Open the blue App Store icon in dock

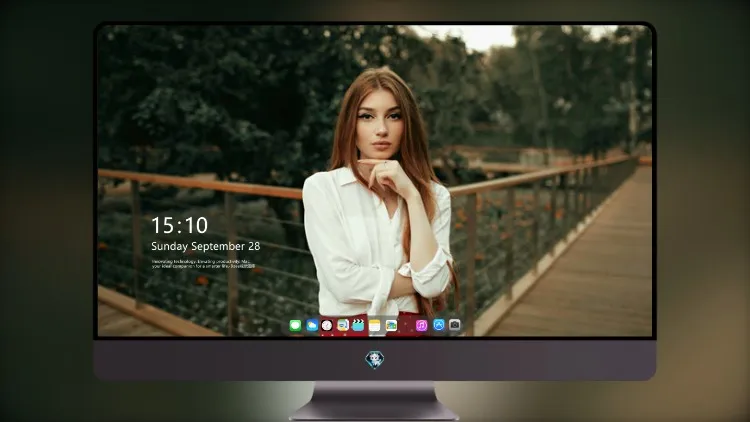point(439,325)
